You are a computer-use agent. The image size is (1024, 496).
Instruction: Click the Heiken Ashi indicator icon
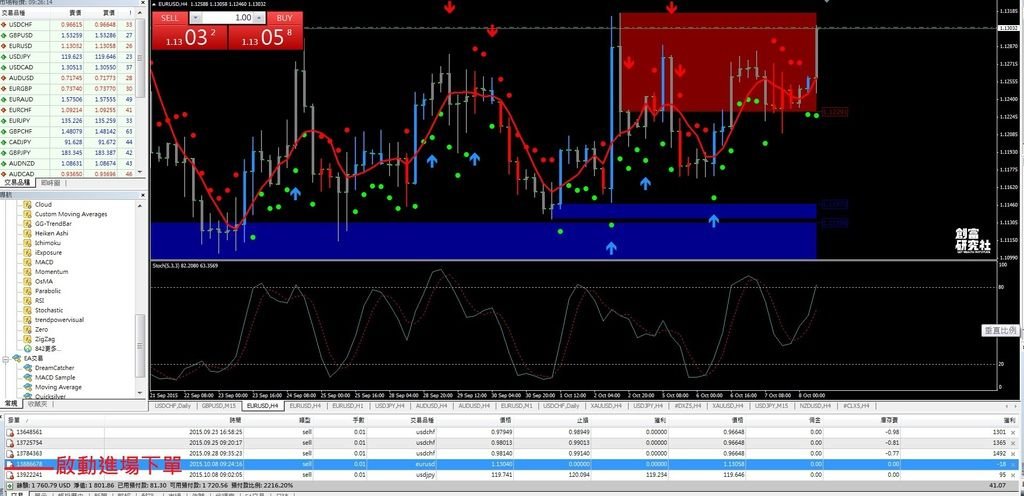click(x=27, y=233)
